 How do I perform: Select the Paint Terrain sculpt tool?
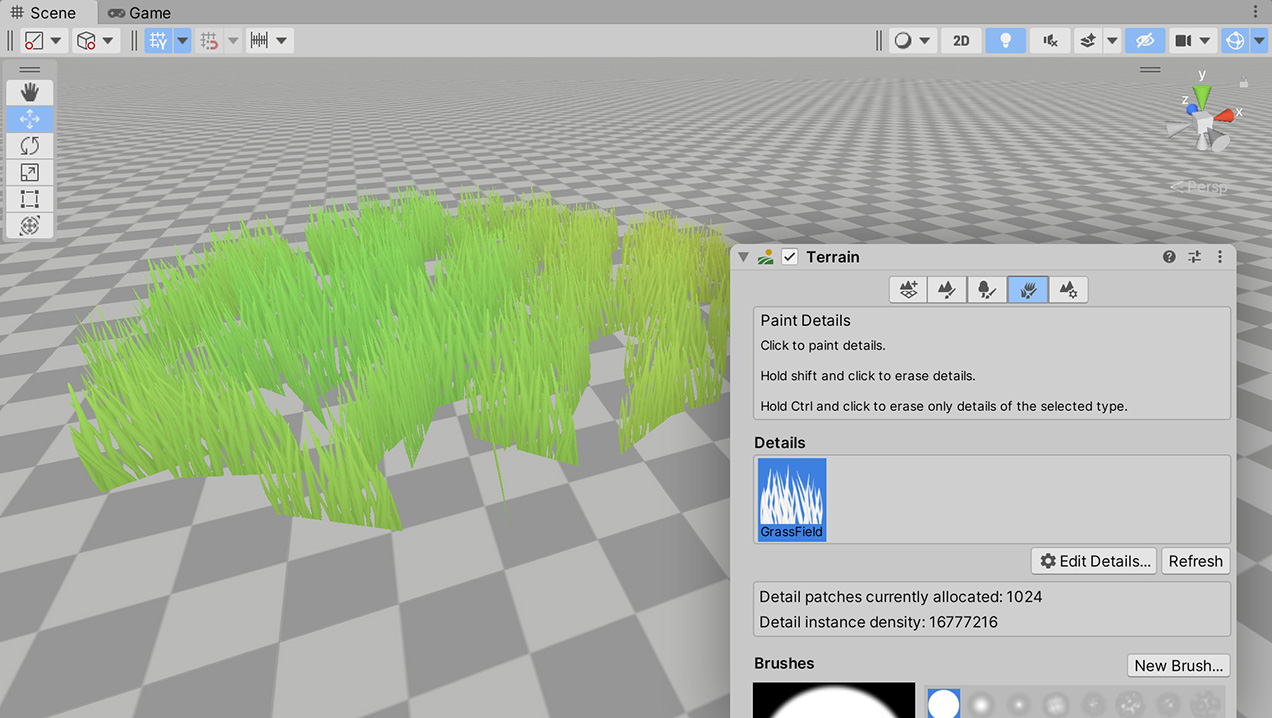948,289
